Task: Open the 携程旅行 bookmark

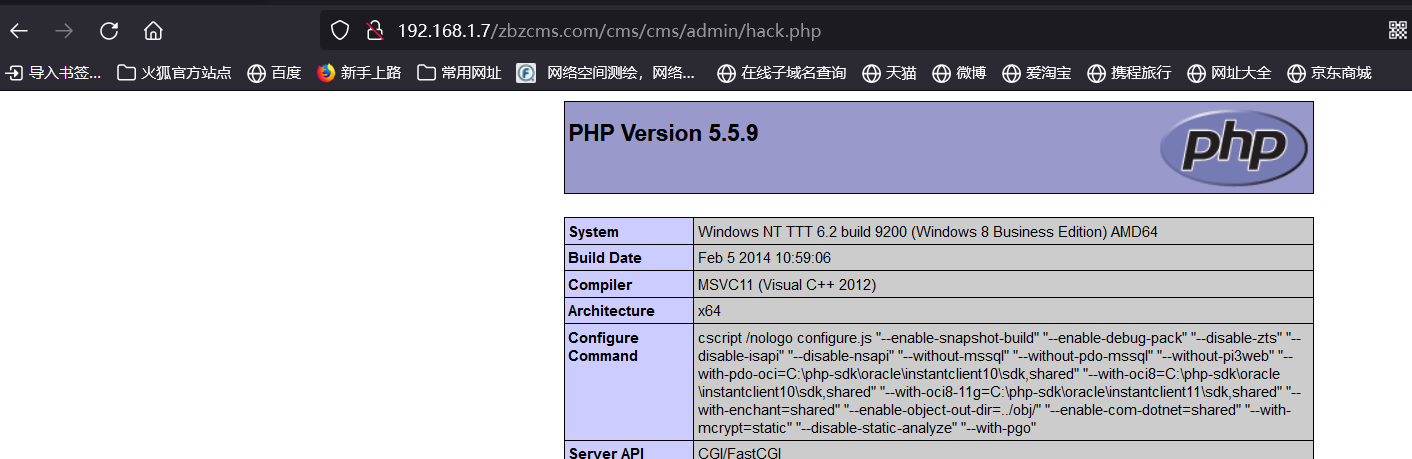Action: (1129, 72)
